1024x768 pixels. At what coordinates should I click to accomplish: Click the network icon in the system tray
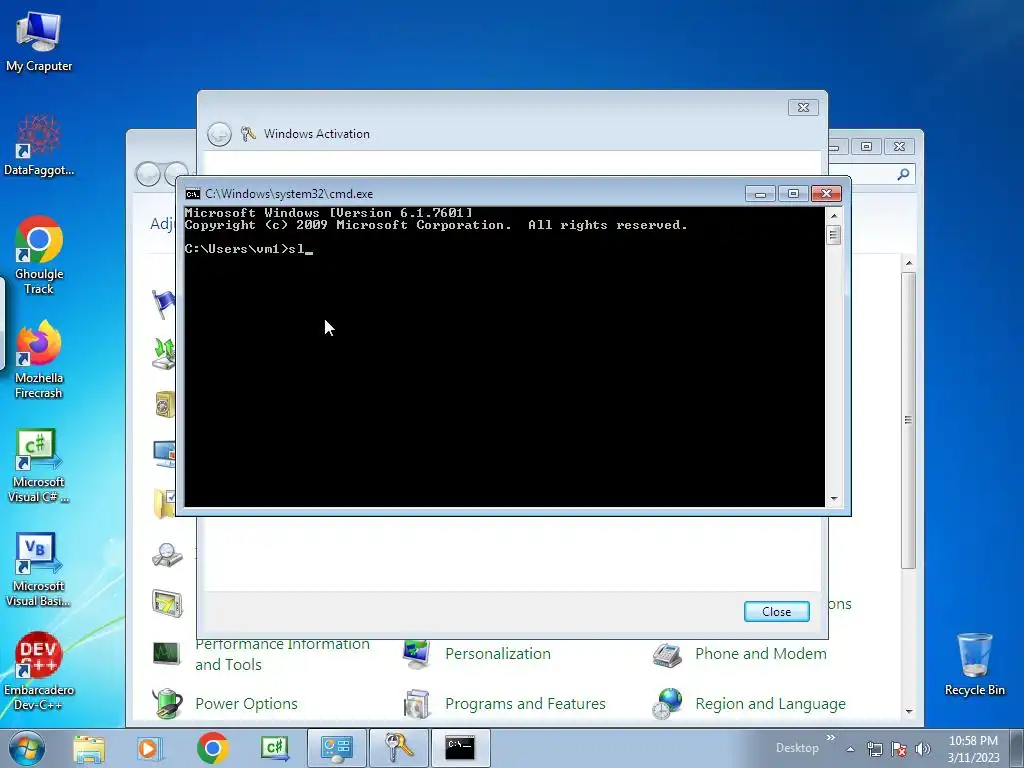coord(874,749)
